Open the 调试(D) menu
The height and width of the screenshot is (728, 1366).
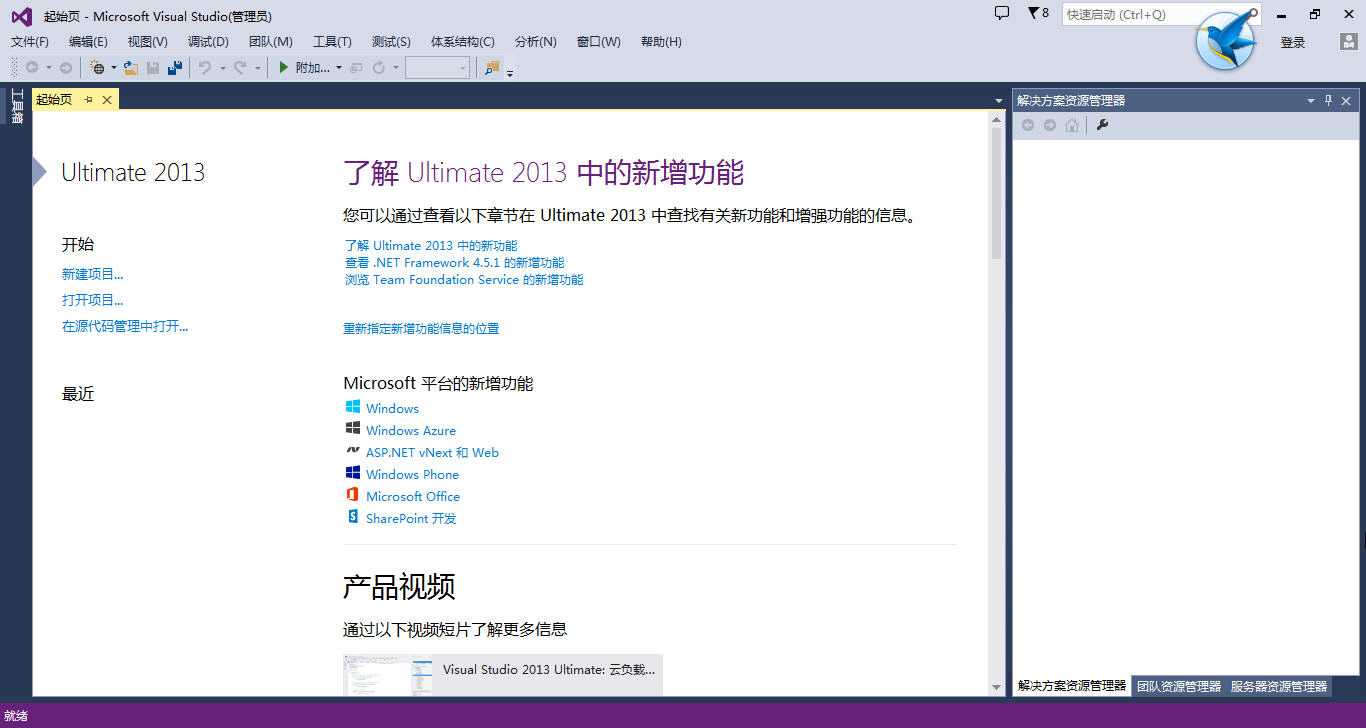click(x=208, y=42)
